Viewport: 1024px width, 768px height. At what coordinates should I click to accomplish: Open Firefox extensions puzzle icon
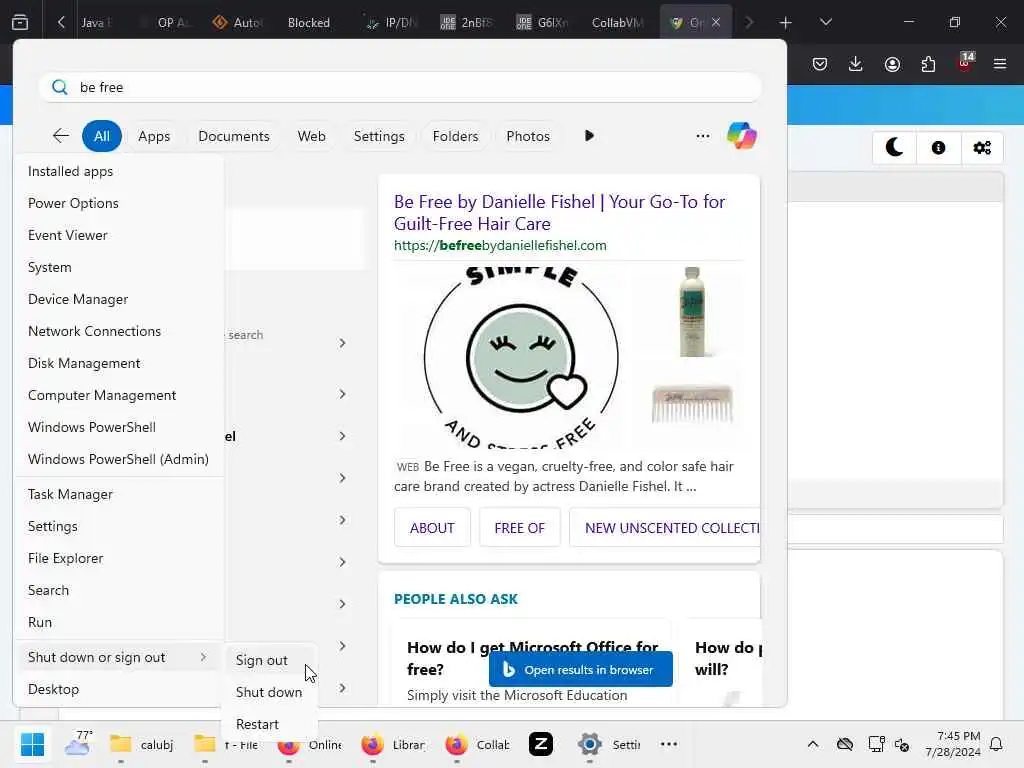pyautogui.click(x=928, y=63)
